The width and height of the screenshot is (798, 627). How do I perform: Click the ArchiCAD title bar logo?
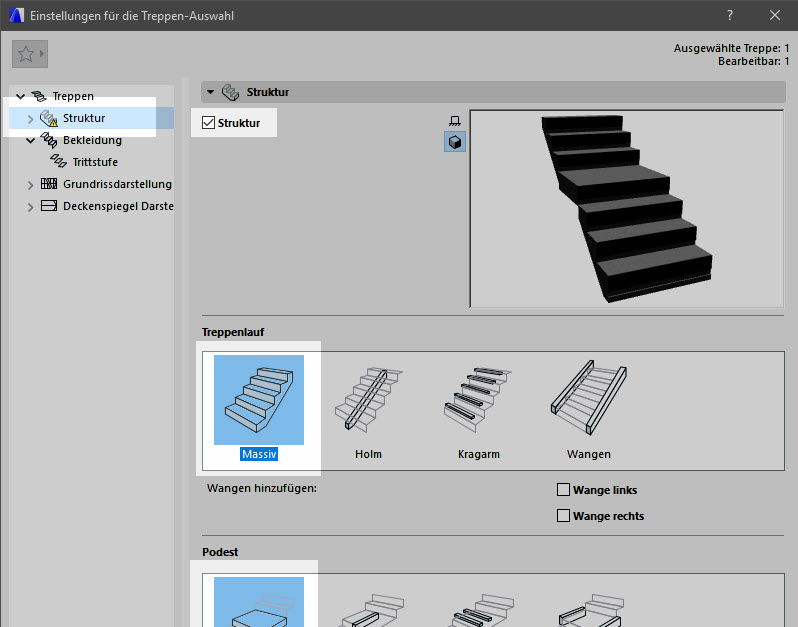tap(16, 15)
